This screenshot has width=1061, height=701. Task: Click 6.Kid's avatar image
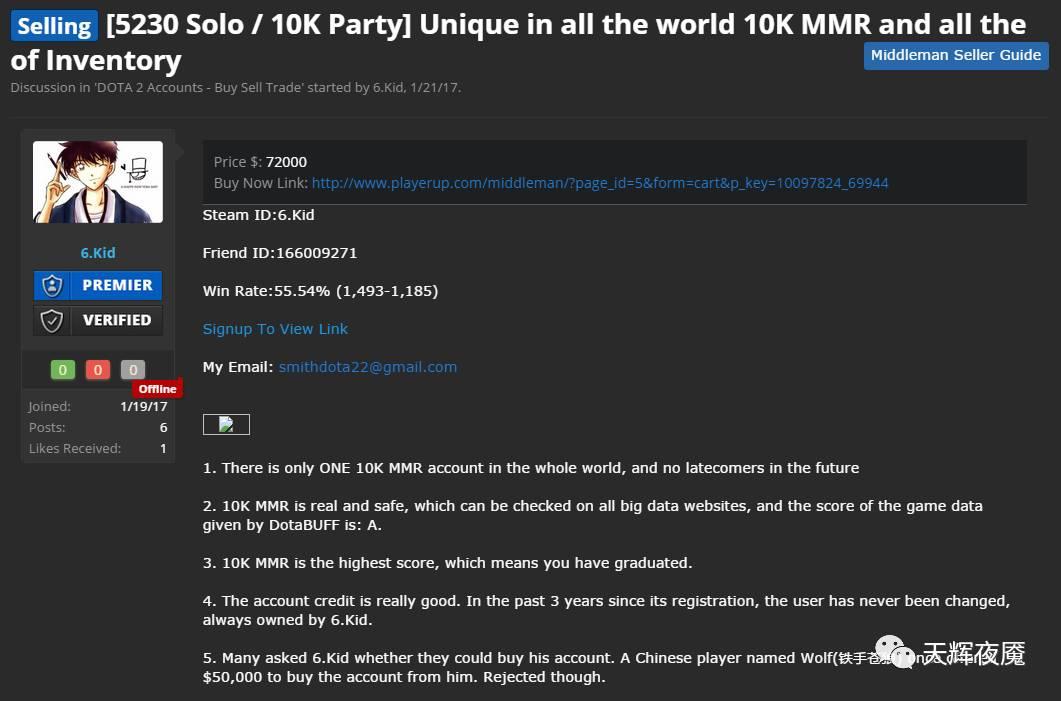coord(97,180)
